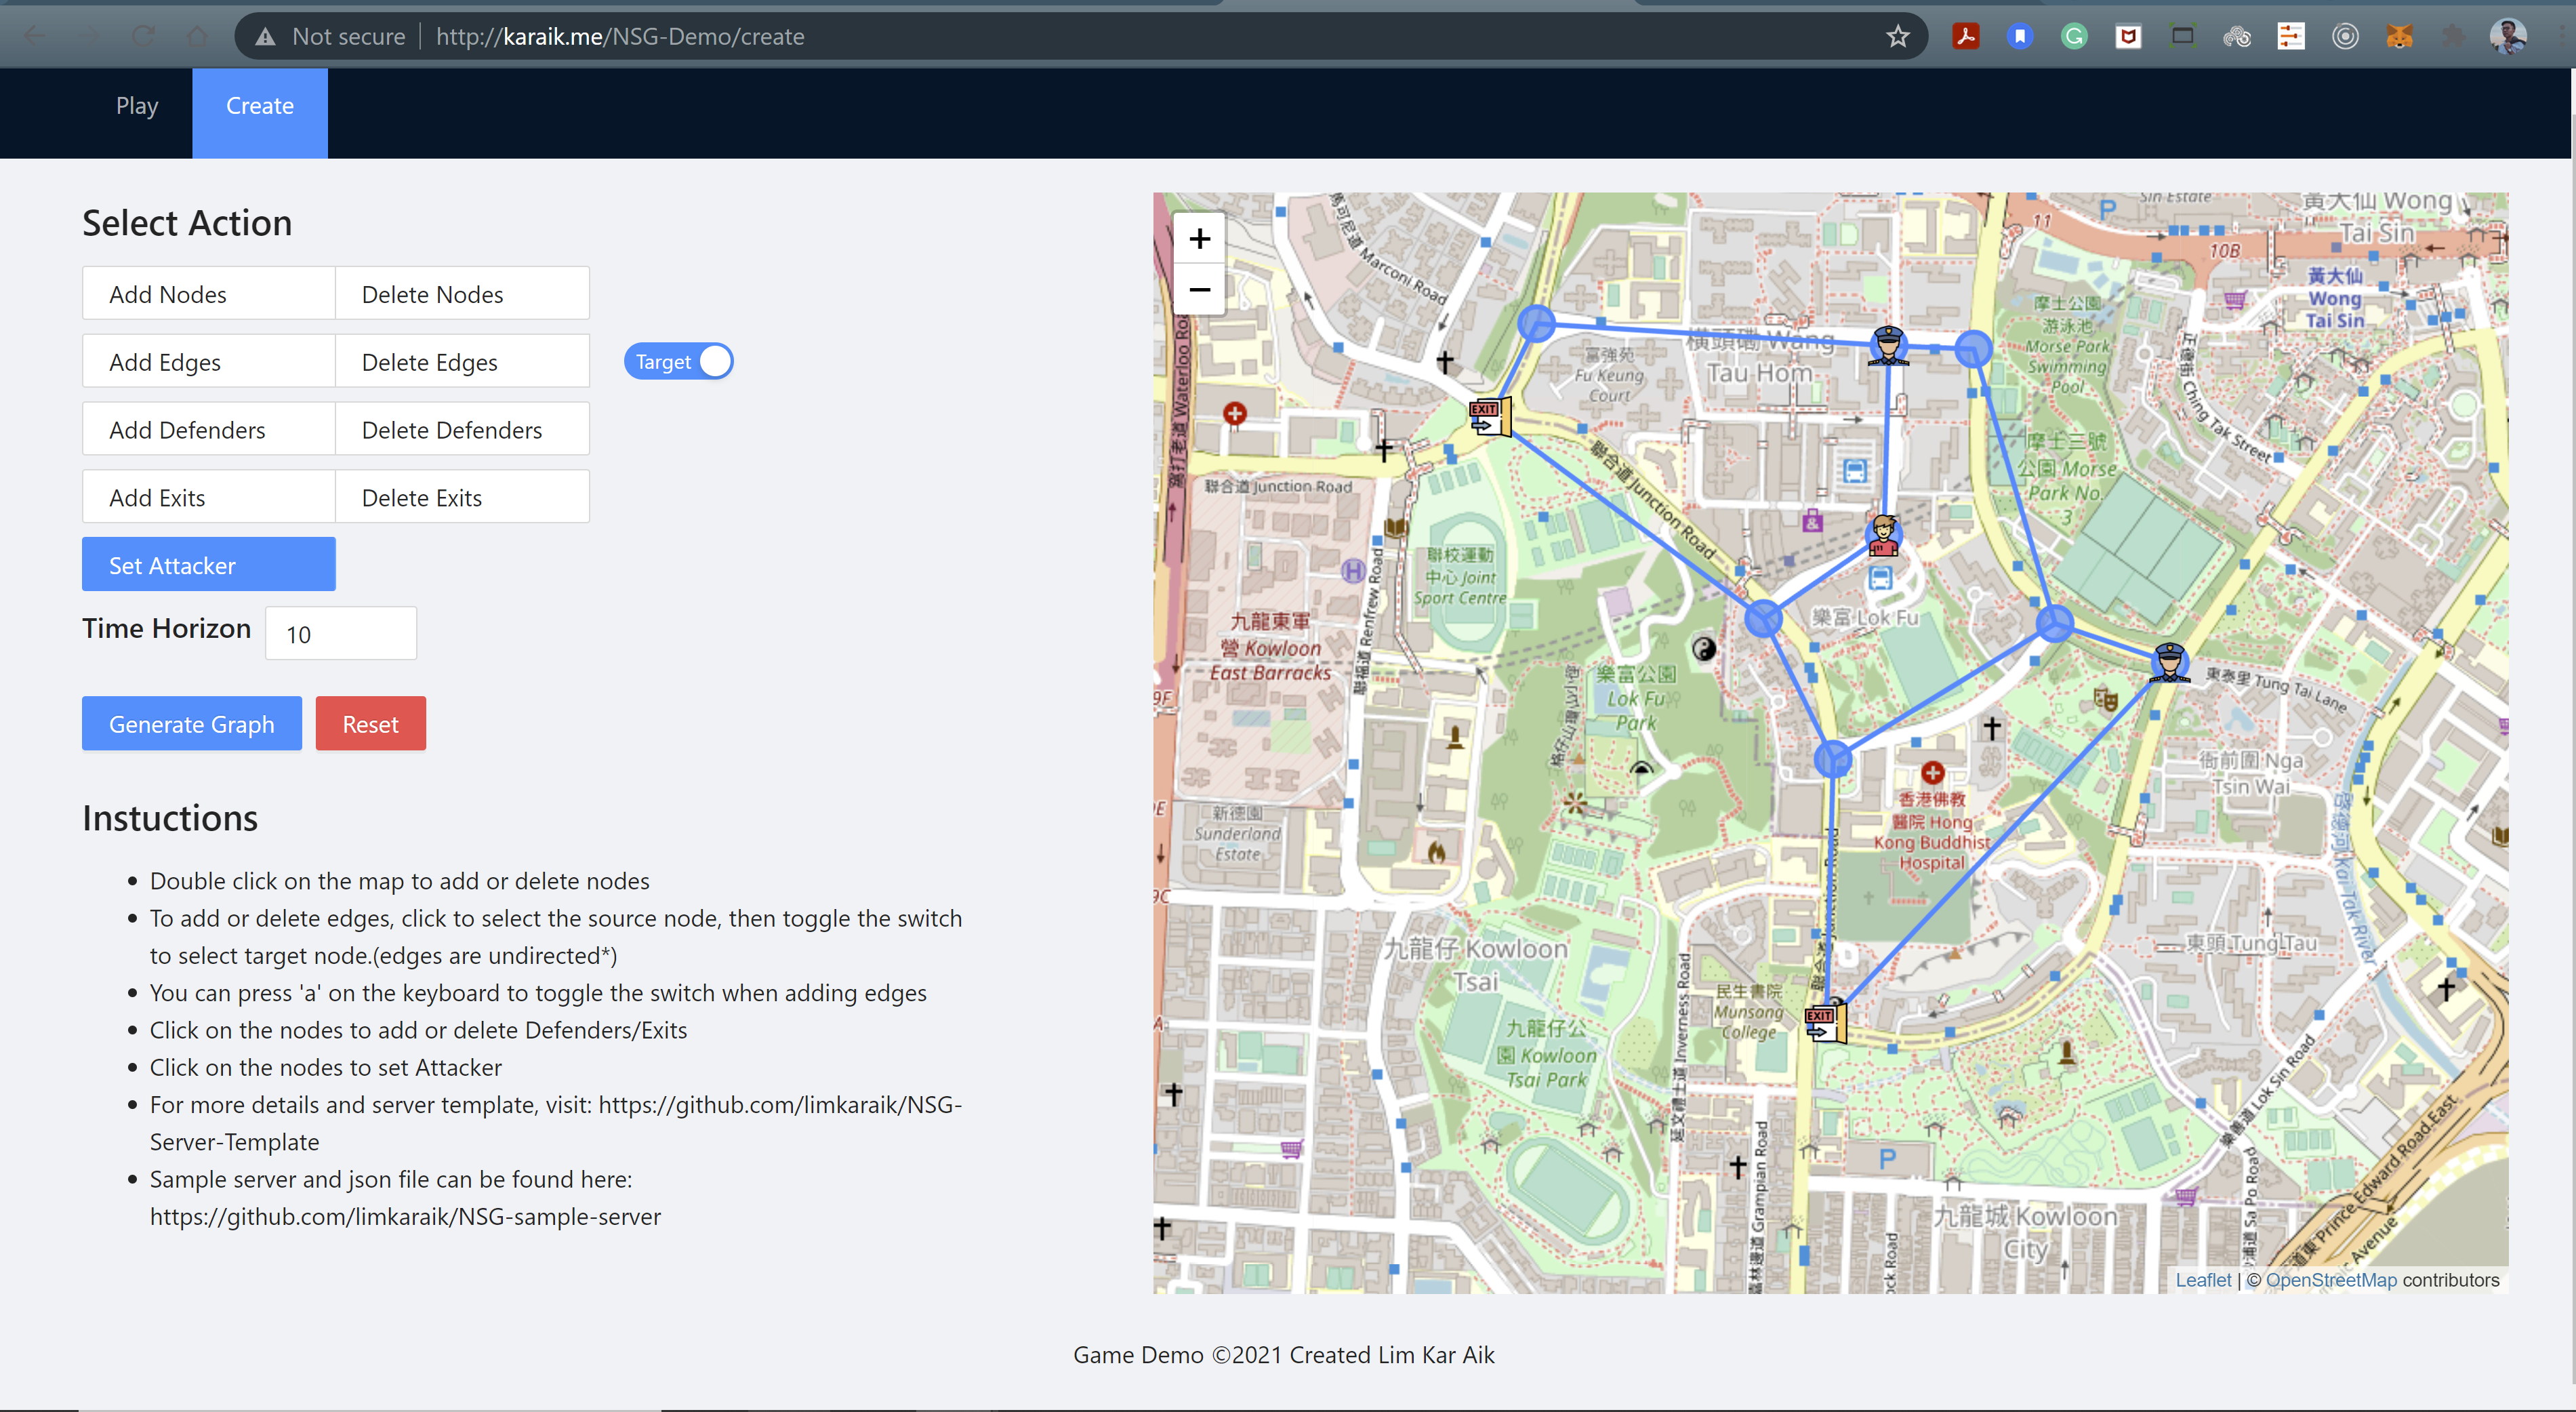Viewport: 2576px width, 1412px height.
Task: Click the top-left graph node near Marconi Road
Action: [1536, 323]
